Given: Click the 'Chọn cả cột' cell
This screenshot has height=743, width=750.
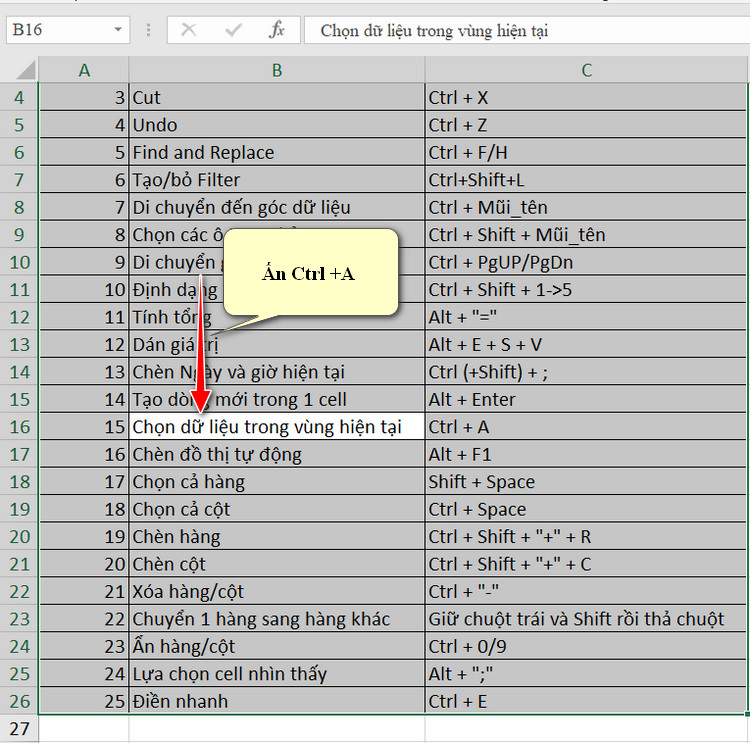Looking at the screenshot, I should pos(276,509).
